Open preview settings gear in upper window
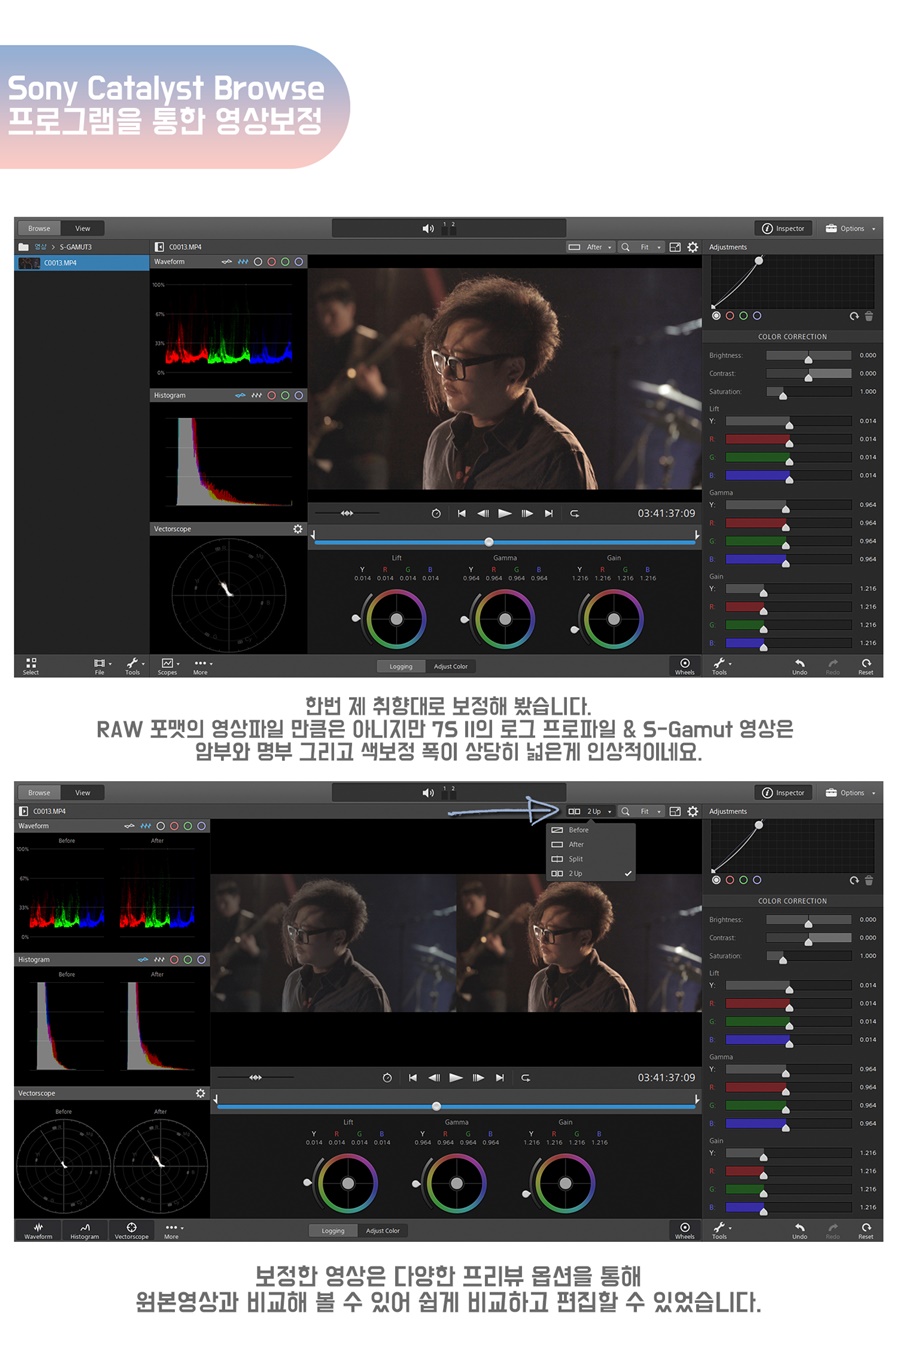The height and width of the screenshot is (1350, 900). (x=692, y=247)
